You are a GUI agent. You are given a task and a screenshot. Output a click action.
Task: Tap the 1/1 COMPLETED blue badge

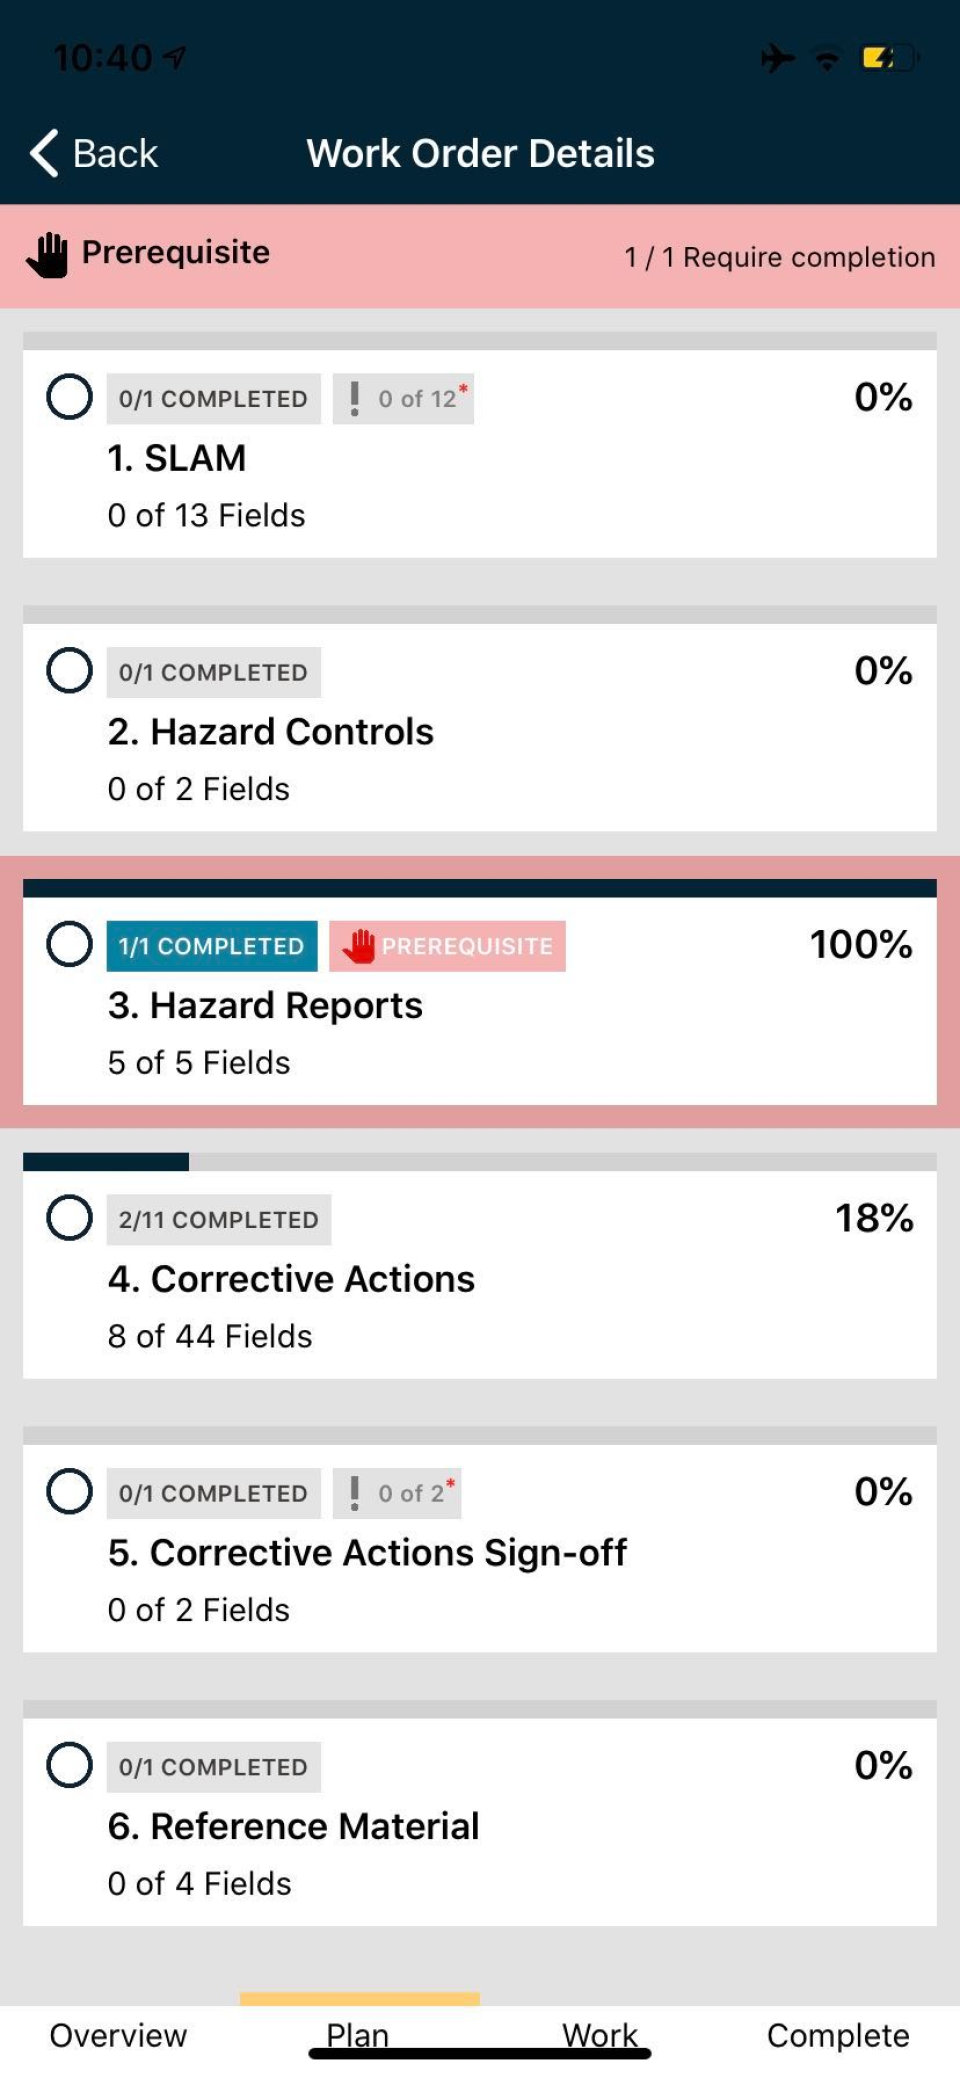click(x=211, y=946)
